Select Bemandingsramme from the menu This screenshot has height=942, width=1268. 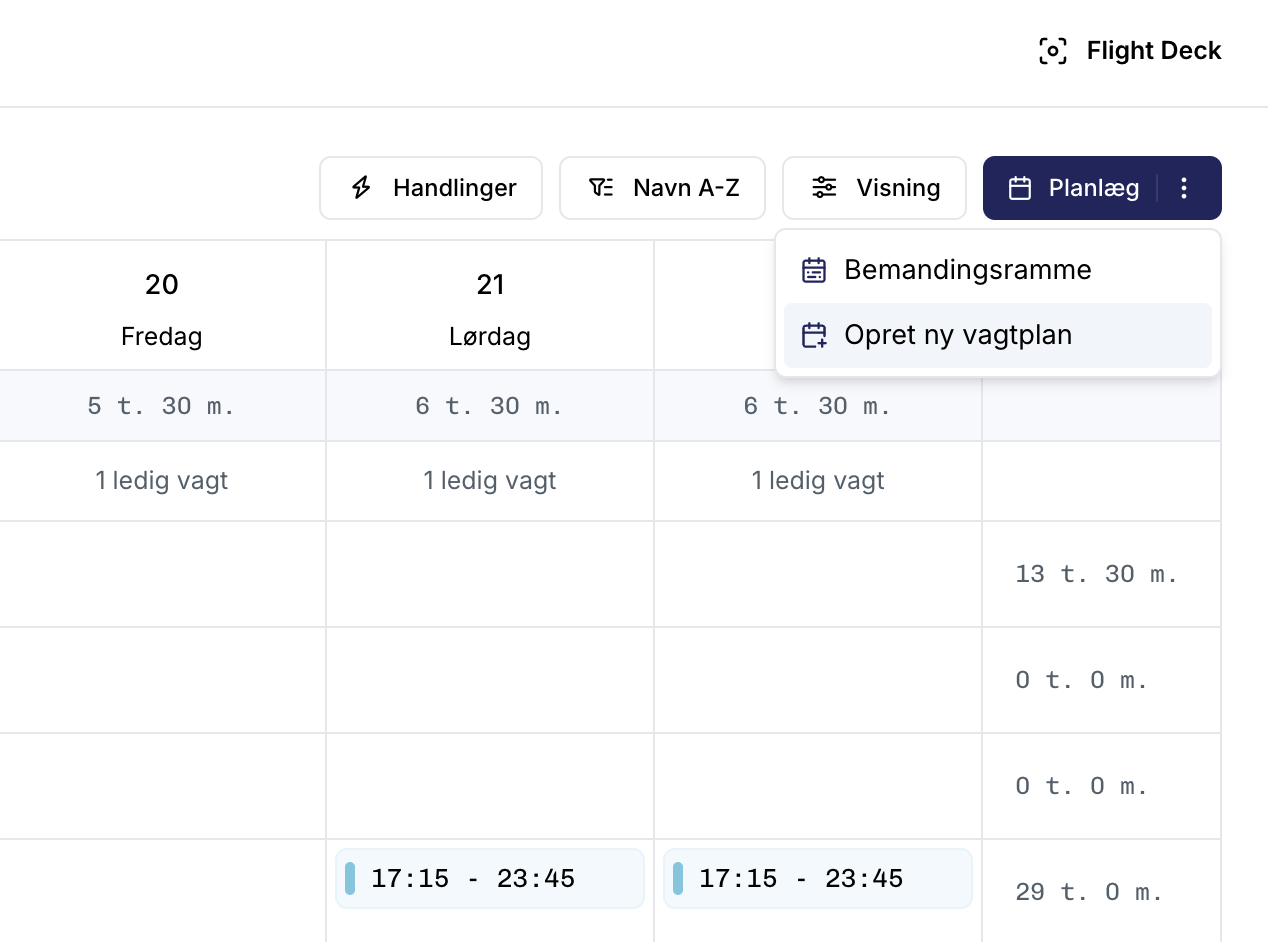point(967,270)
